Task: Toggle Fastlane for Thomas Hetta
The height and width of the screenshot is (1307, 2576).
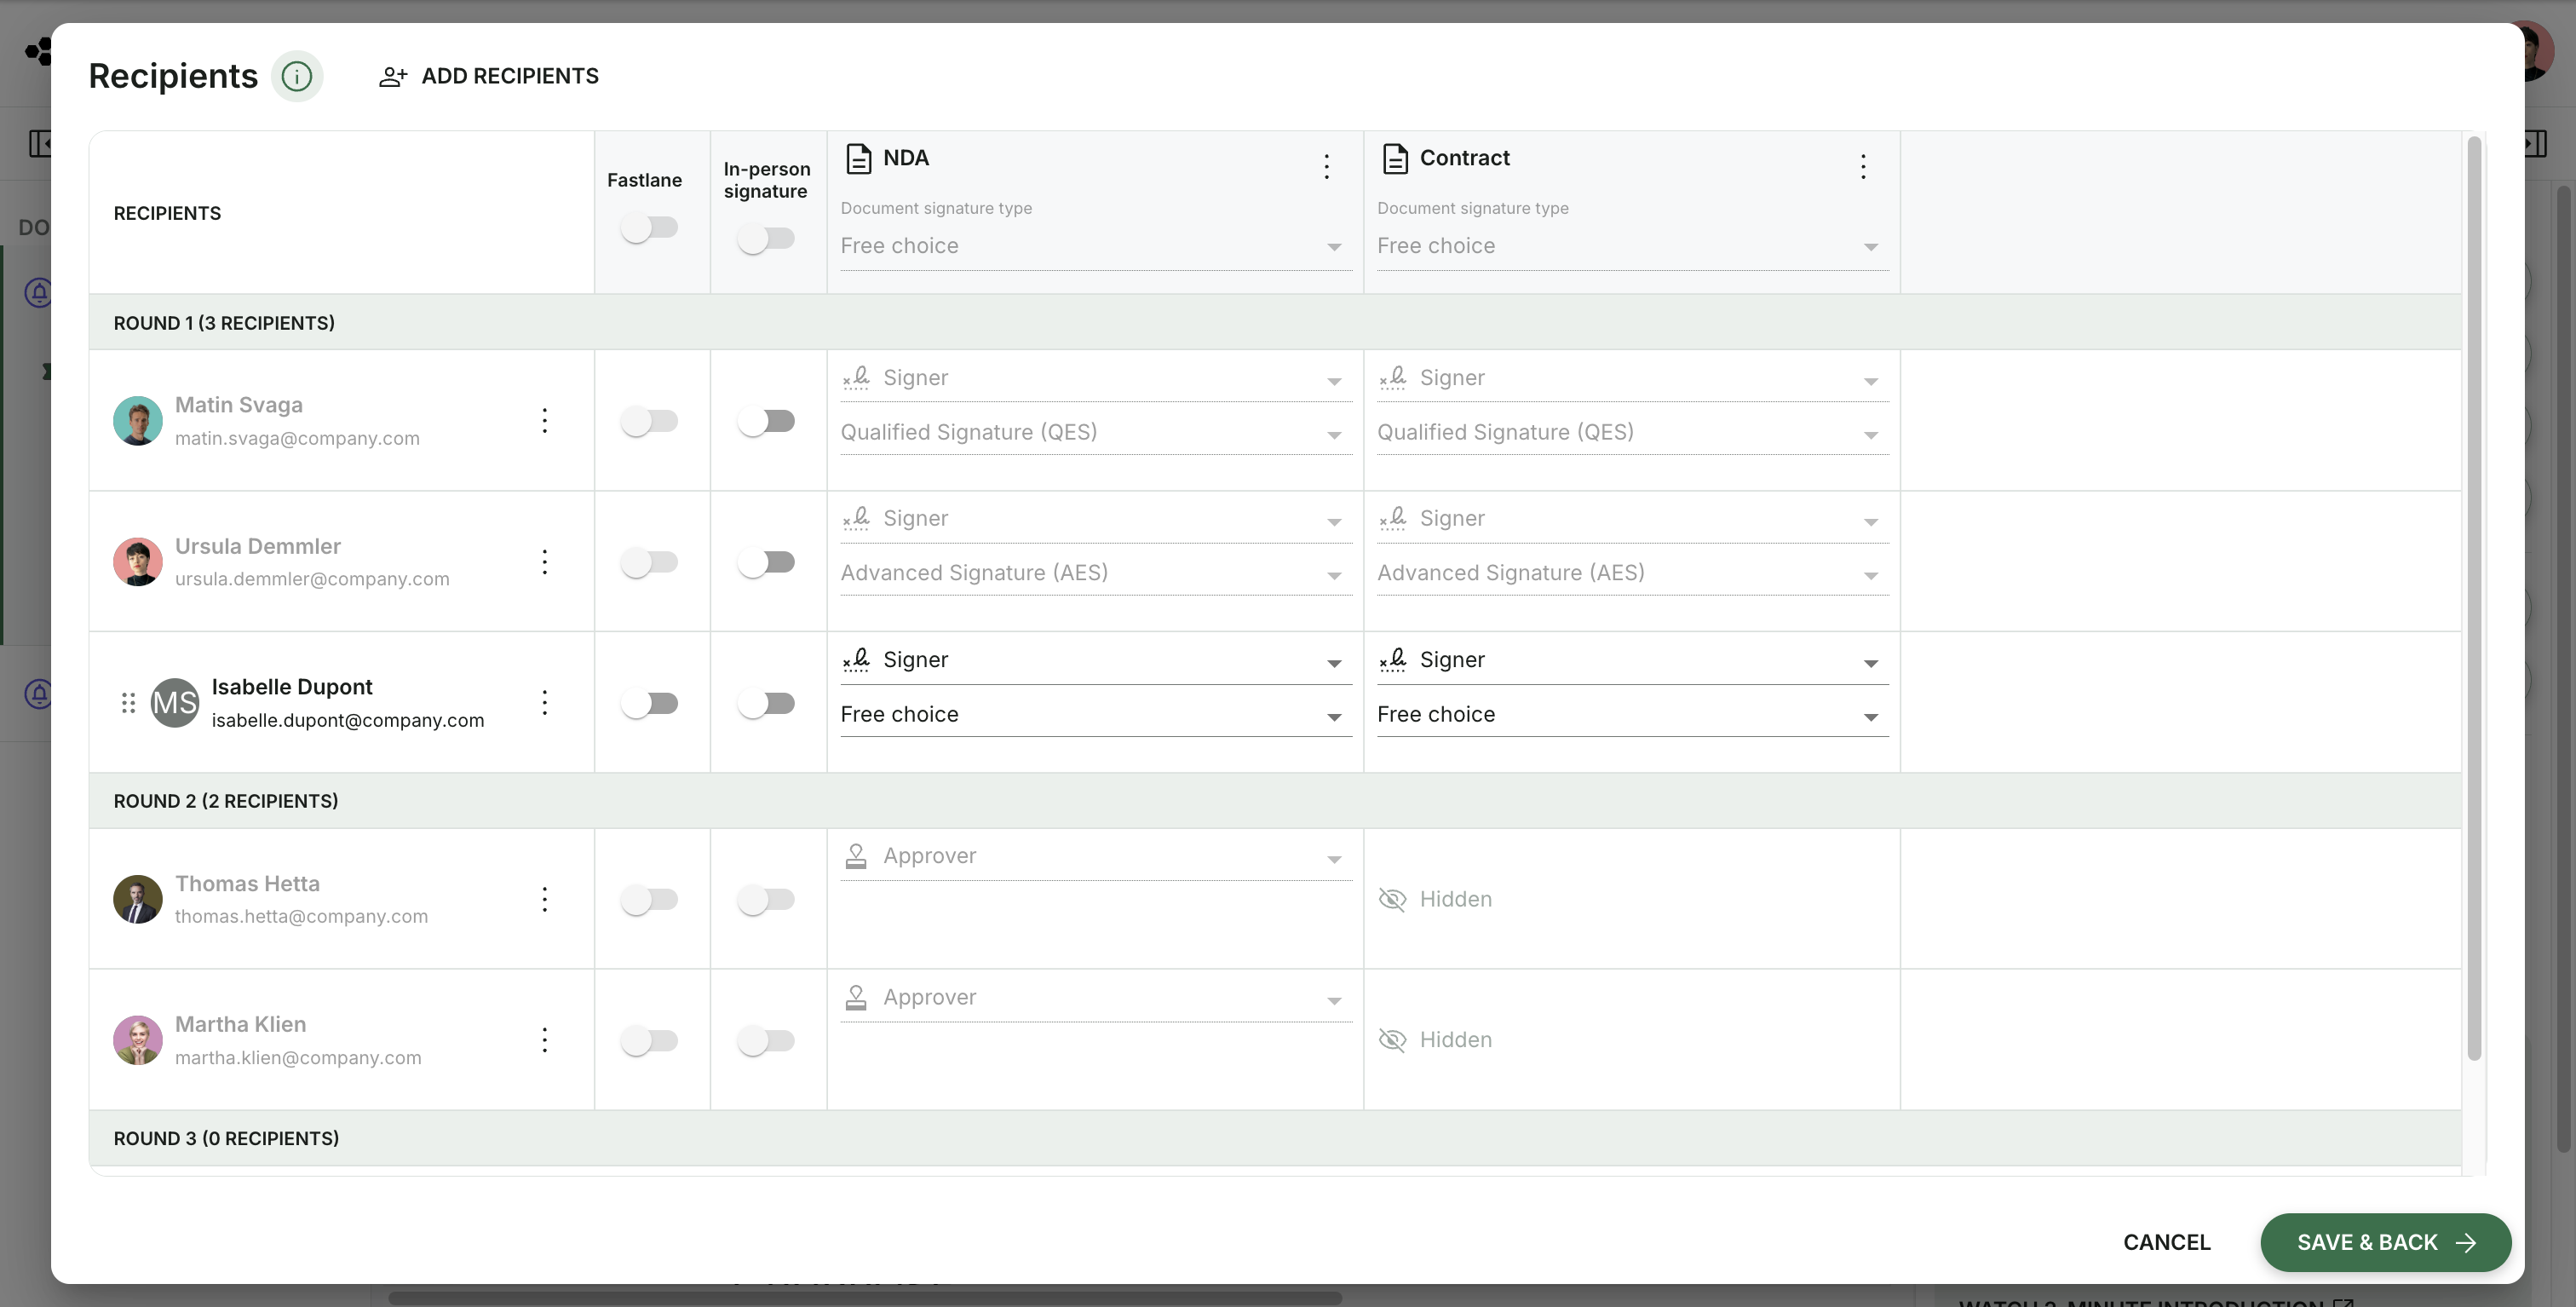Action: [x=649, y=900]
